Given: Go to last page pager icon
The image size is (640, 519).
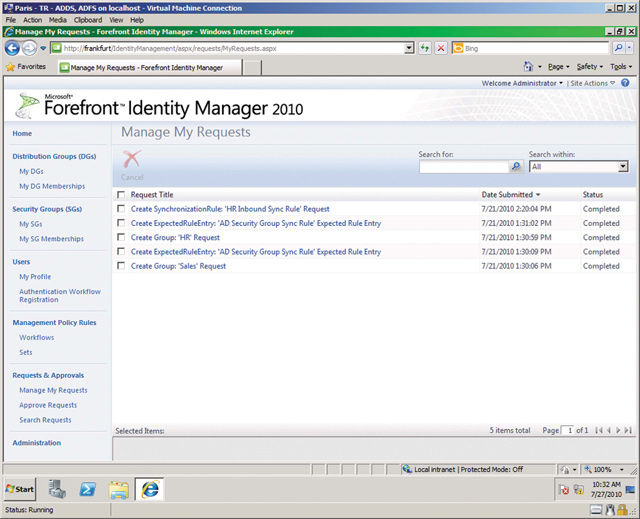Looking at the screenshot, I should 628,430.
